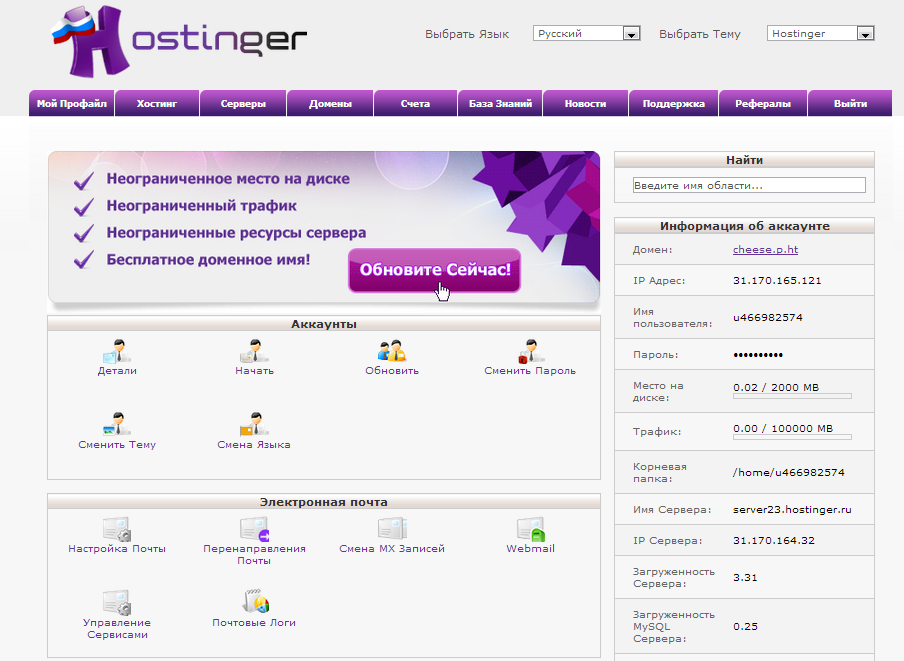Click the MySQL load value 0.25
The height and width of the screenshot is (661, 904).
pos(745,626)
